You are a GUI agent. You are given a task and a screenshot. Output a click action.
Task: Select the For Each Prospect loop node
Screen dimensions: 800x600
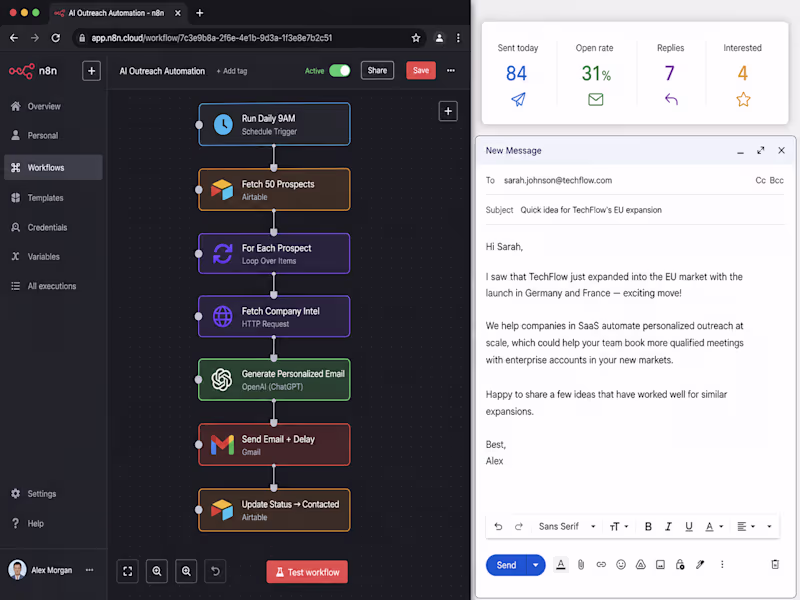tap(274, 254)
